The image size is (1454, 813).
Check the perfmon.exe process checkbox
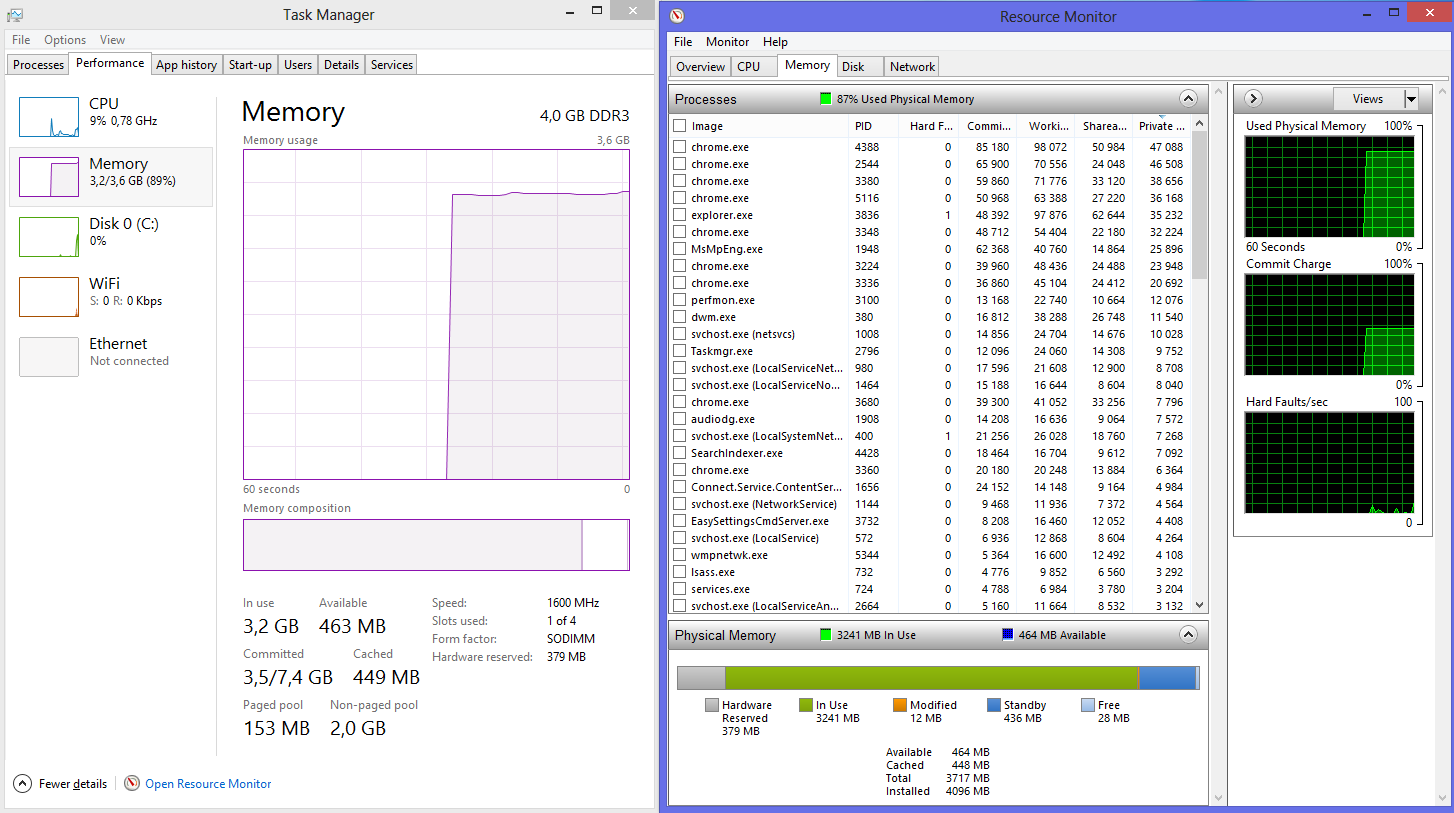coord(680,300)
